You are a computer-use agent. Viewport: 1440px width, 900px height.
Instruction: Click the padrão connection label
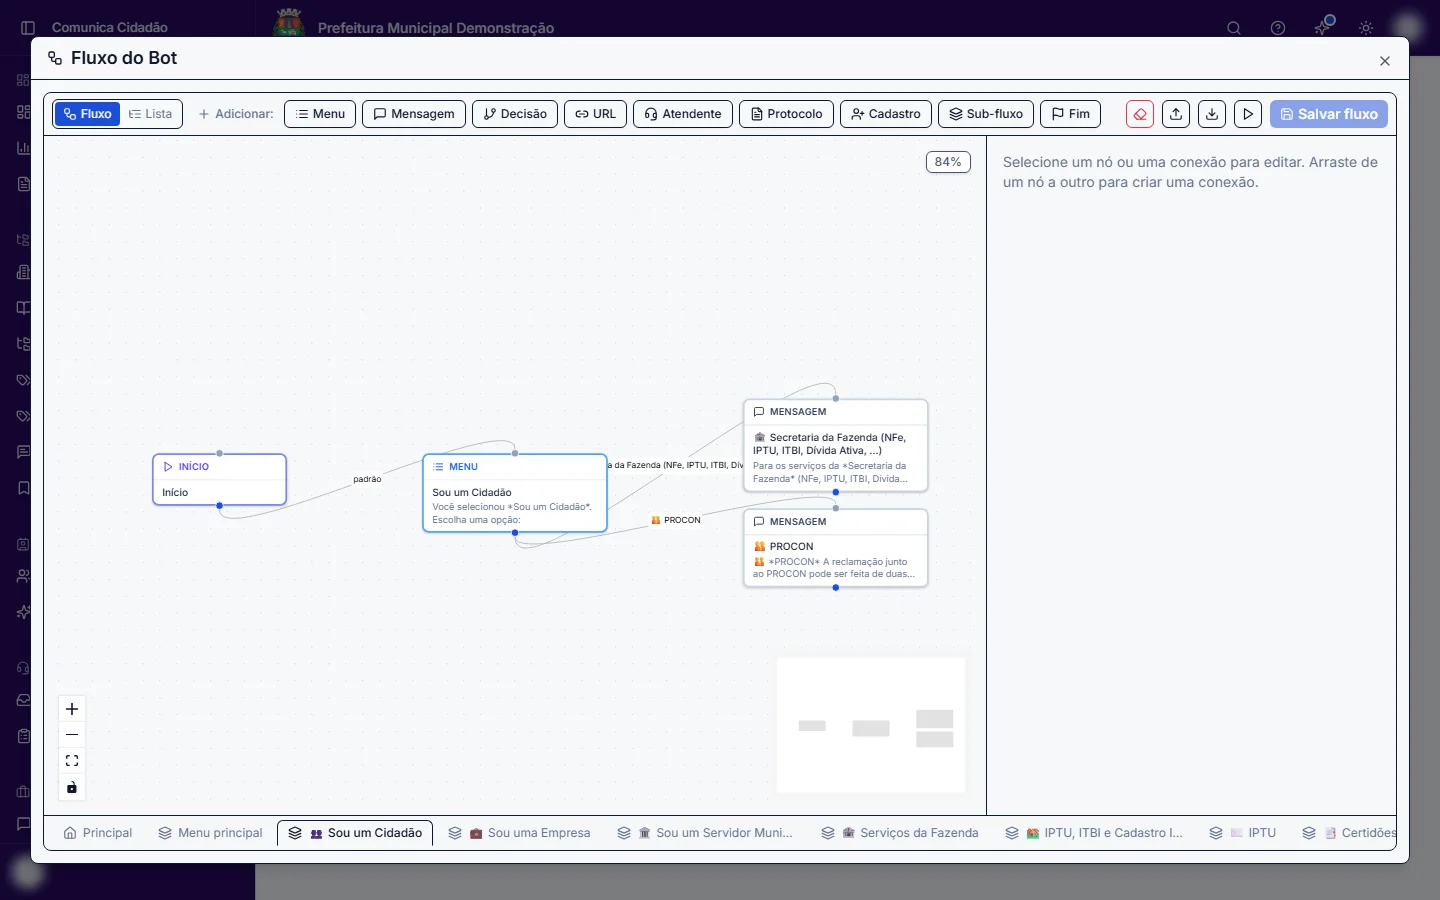(x=367, y=479)
